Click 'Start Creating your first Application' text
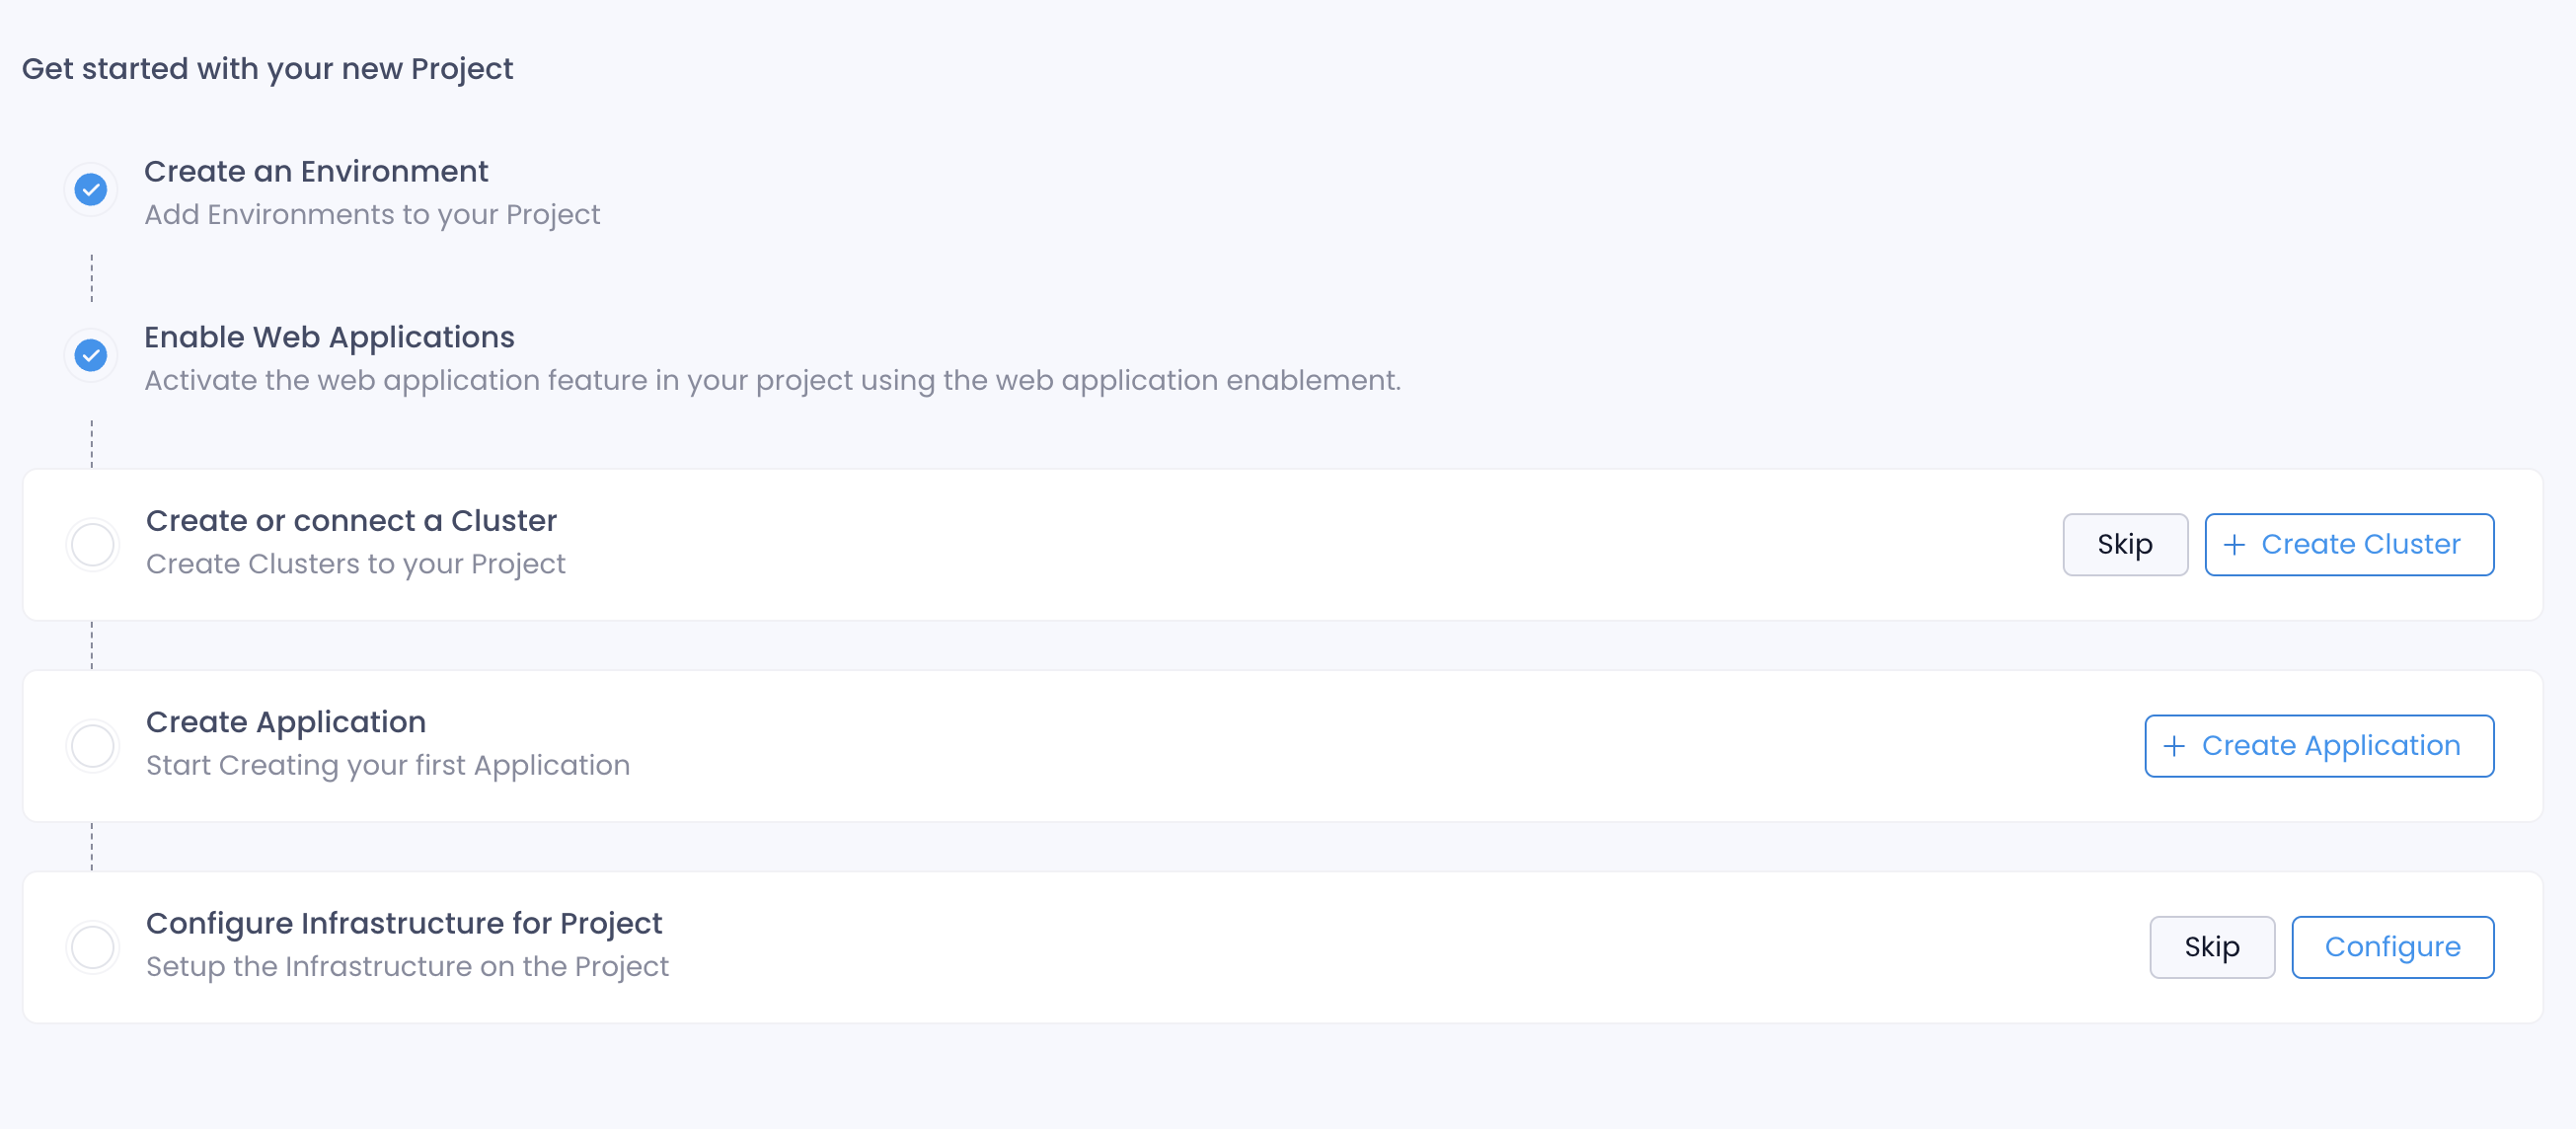Screen dimensions: 2576x1129 [388, 766]
